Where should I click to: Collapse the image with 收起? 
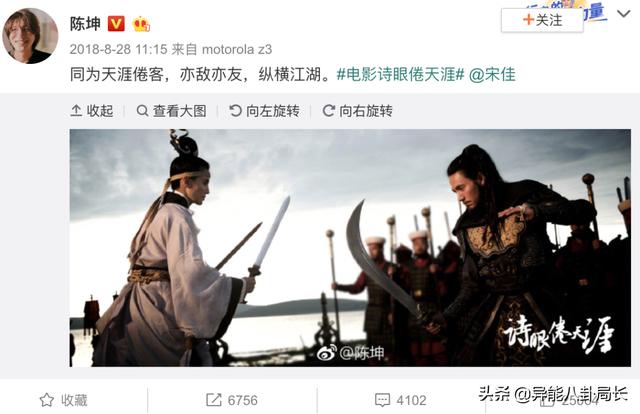point(92,111)
